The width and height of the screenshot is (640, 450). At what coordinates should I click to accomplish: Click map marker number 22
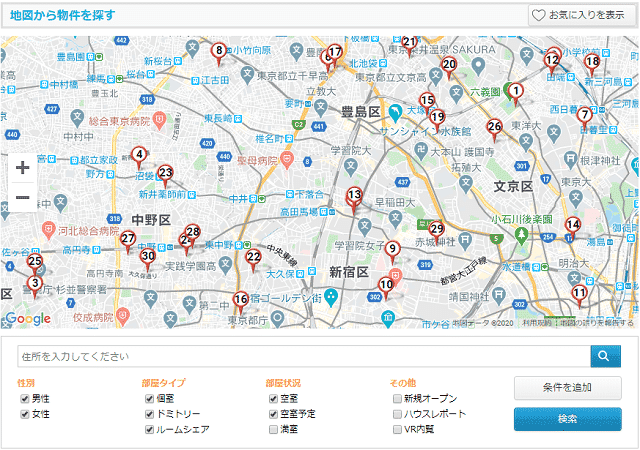253,258
